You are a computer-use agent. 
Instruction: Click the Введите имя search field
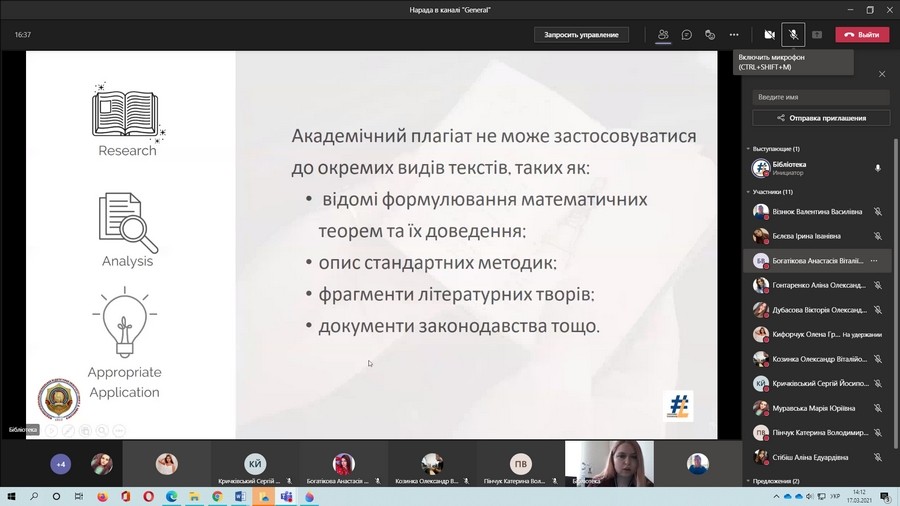pyautogui.click(x=820, y=97)
